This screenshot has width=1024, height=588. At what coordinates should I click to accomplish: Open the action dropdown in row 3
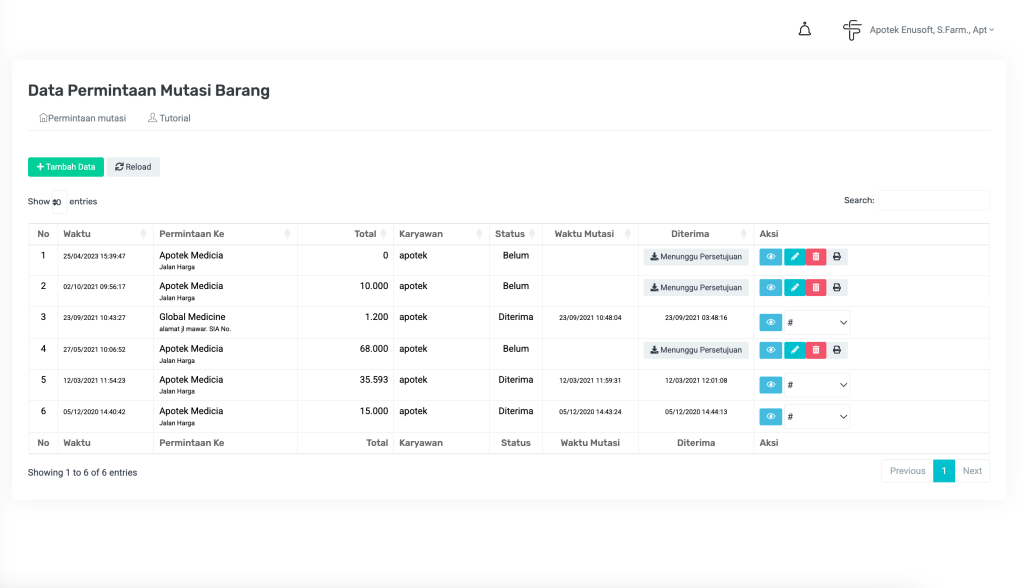(817, 322)
